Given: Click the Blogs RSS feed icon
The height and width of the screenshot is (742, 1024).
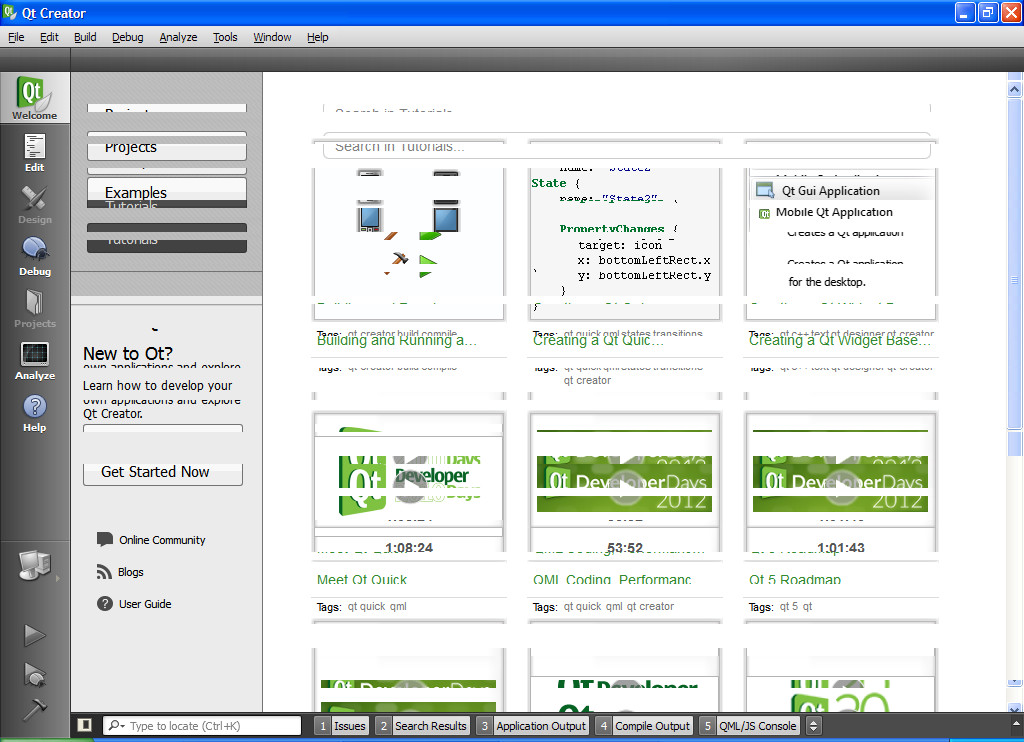Looking at the screenshot, I should click(104, 572).
